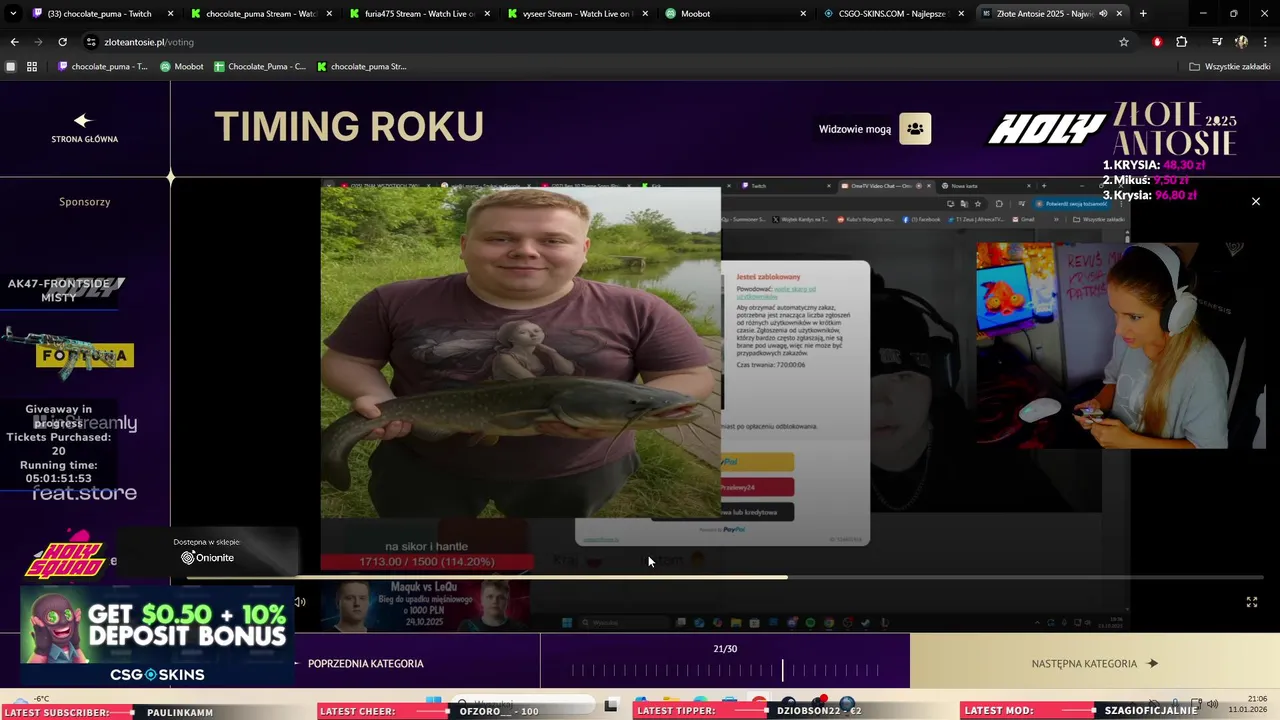This screenshot has height=720, width=1280.
Task: Reload the zloteantosie.pl page
Action: (x=62, y=42)
